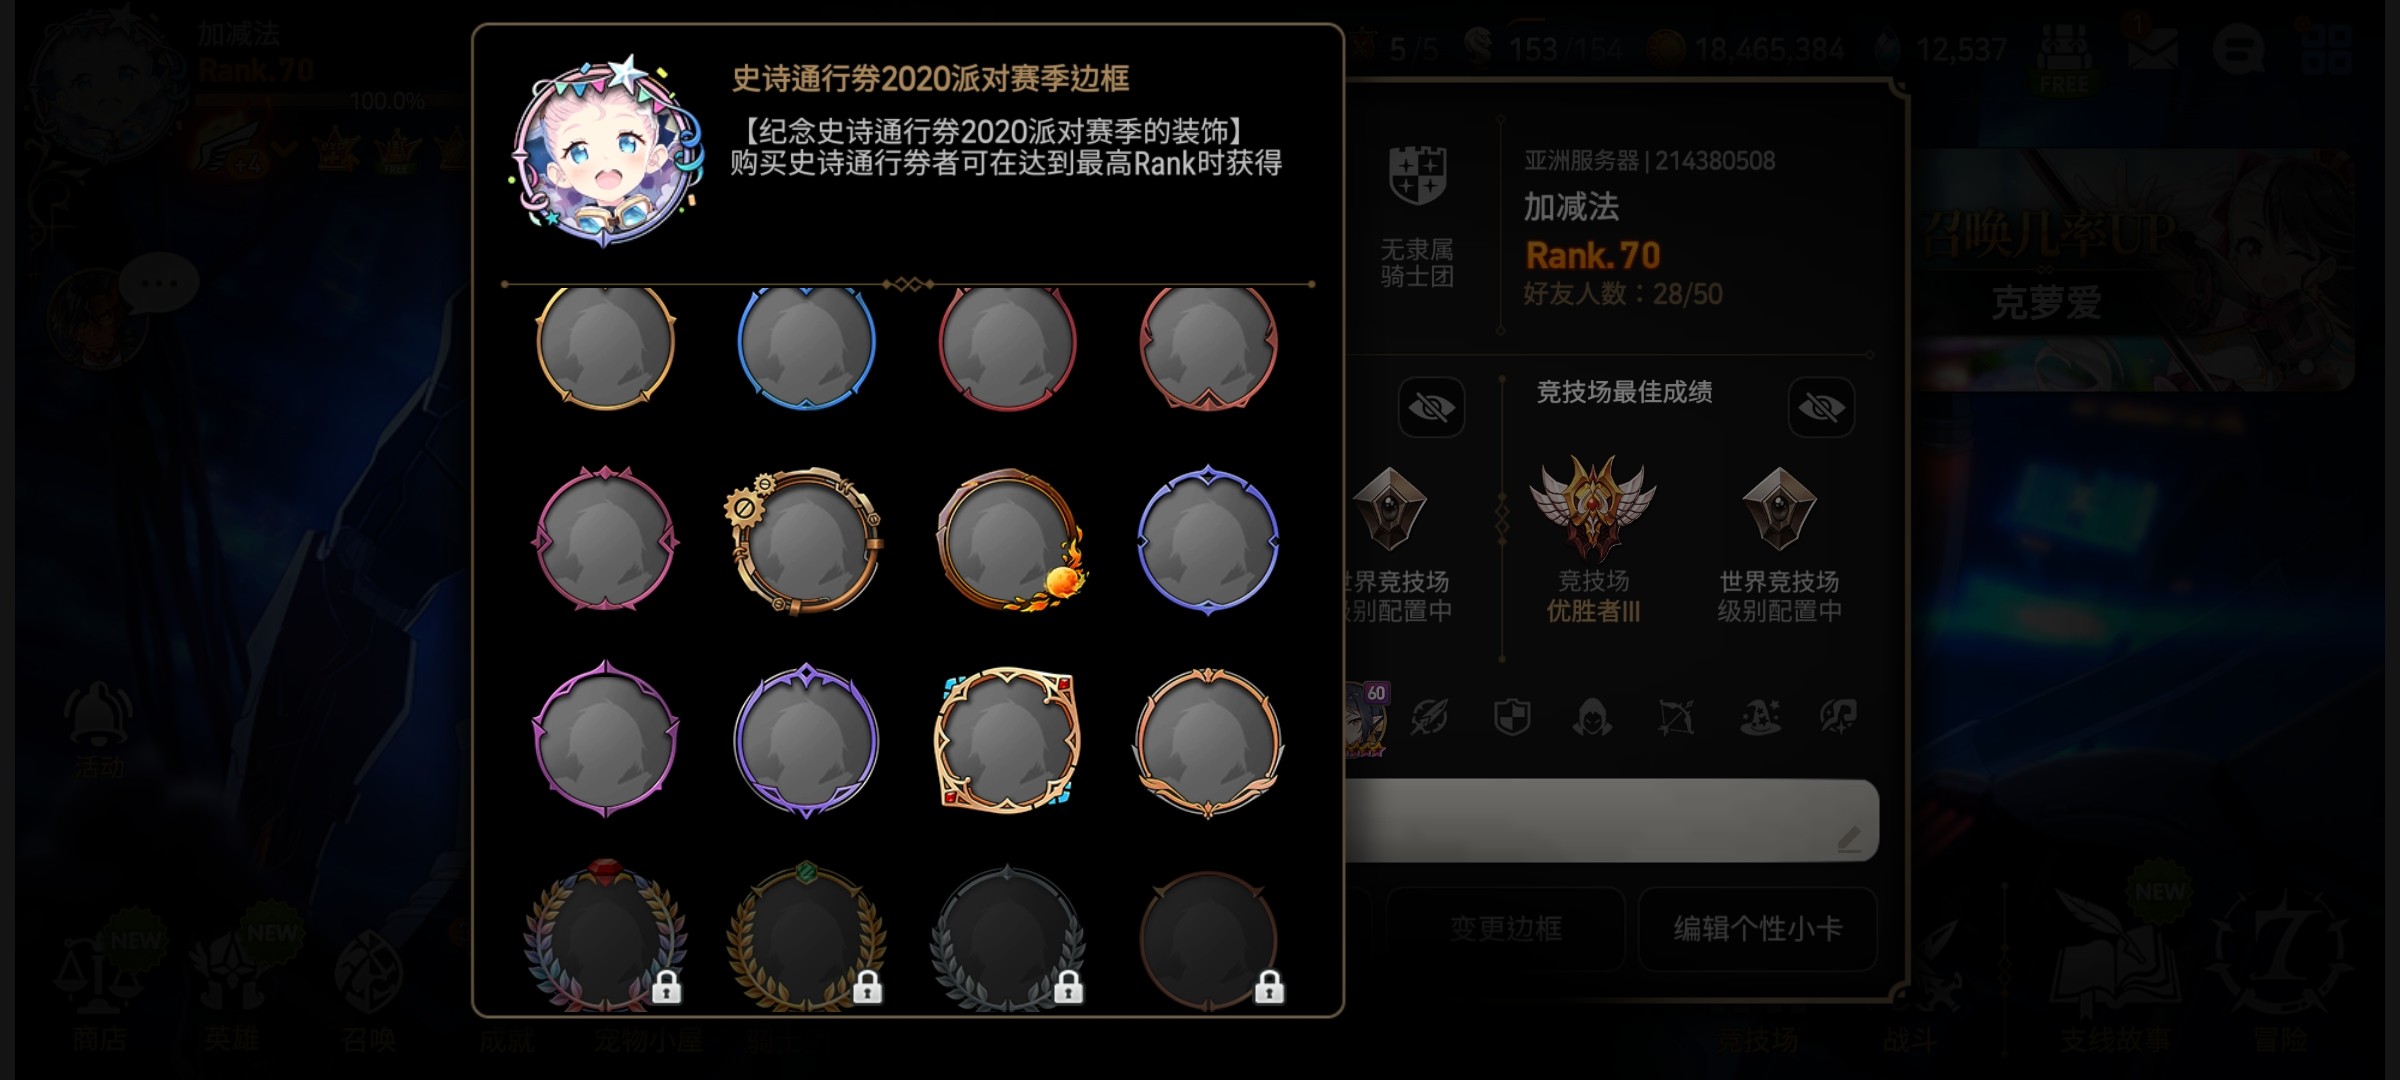
Task: Pick the blue-violet circular border frame
Action: 1208,539
